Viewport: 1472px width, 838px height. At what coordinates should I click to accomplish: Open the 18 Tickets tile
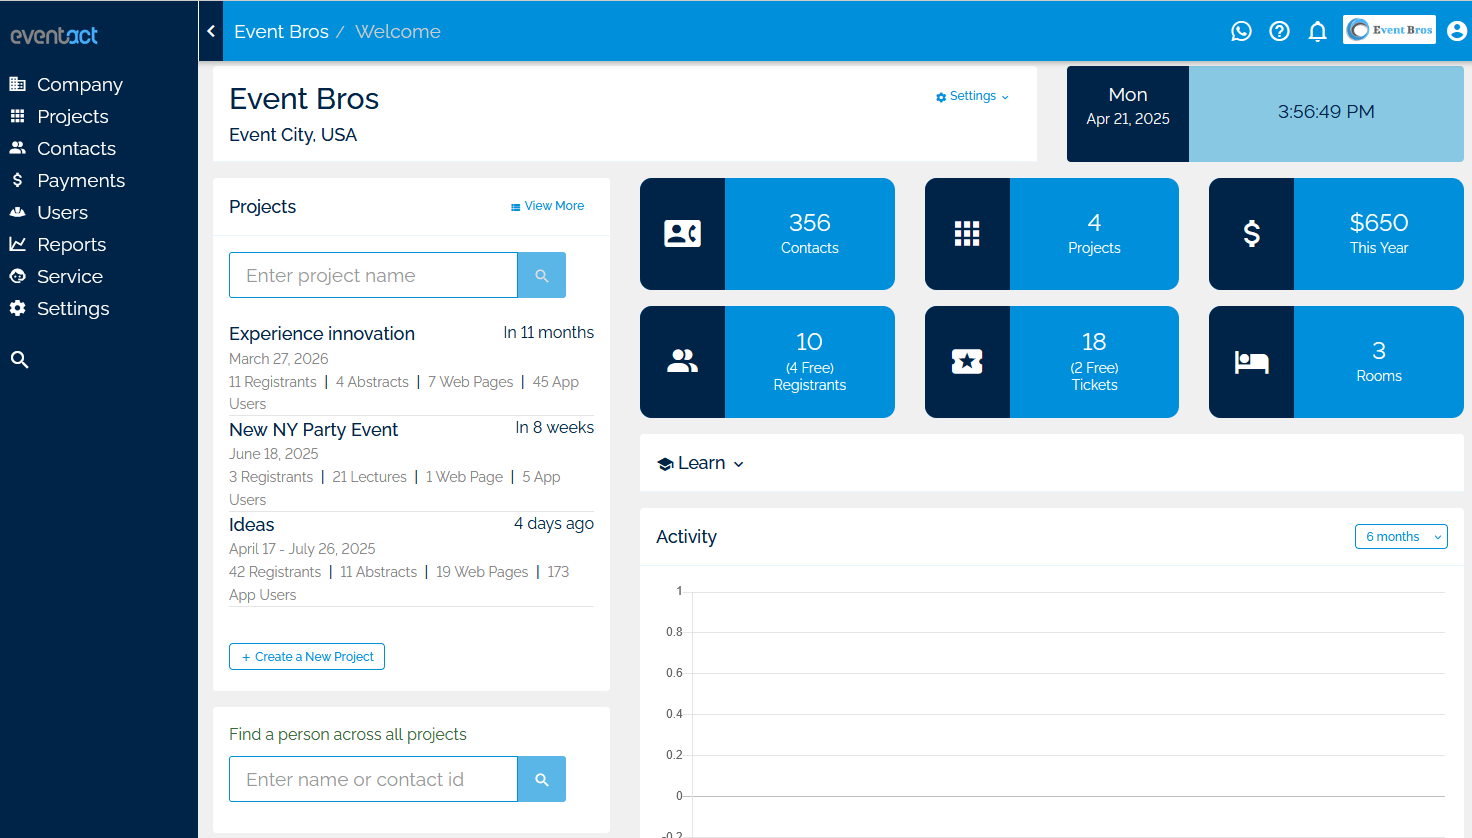pyautogui.click(x=1094, y=362)
